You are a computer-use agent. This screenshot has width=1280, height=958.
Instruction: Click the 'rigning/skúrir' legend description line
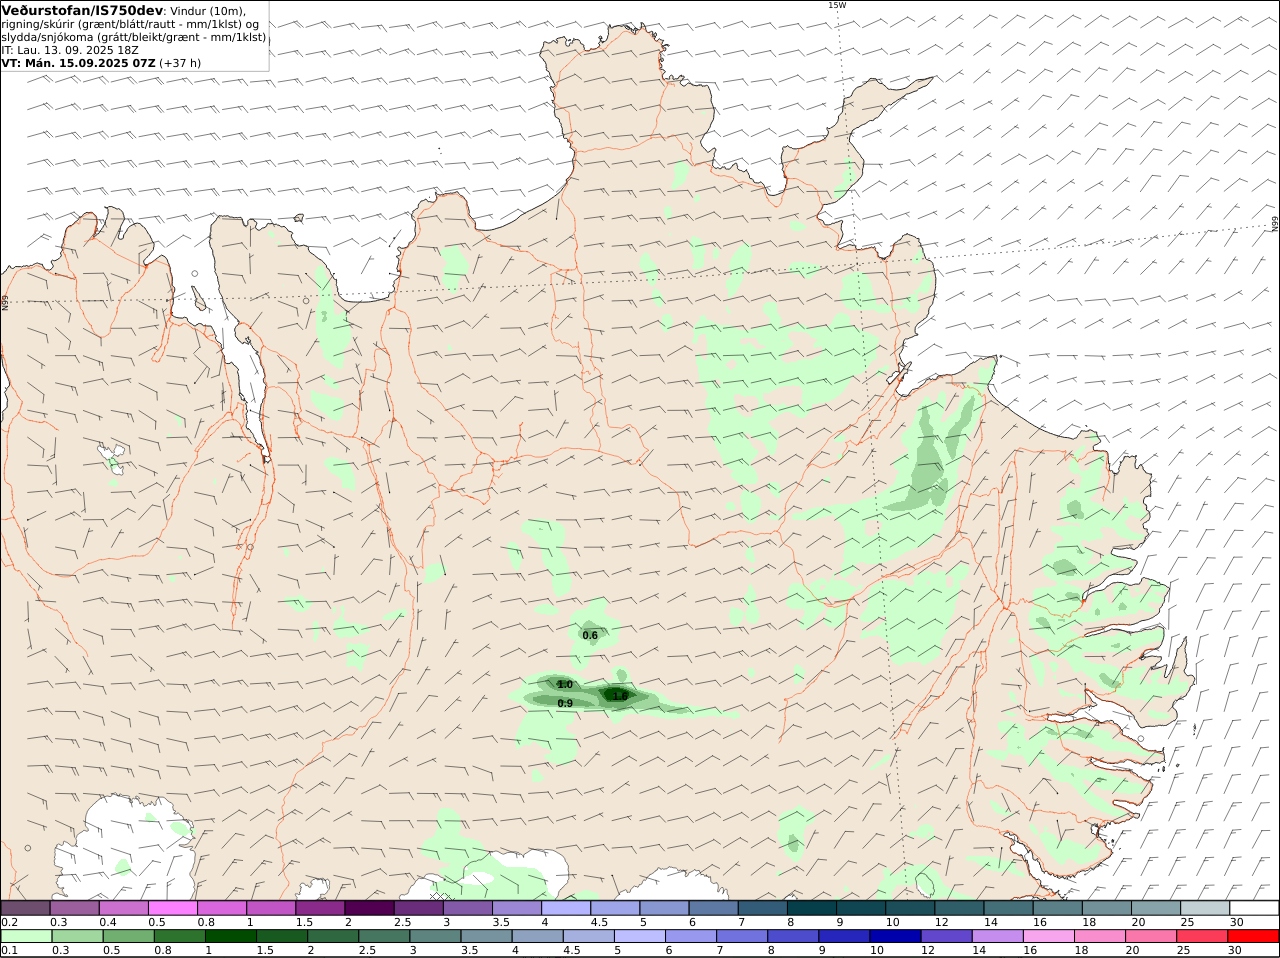click(130, 24)
